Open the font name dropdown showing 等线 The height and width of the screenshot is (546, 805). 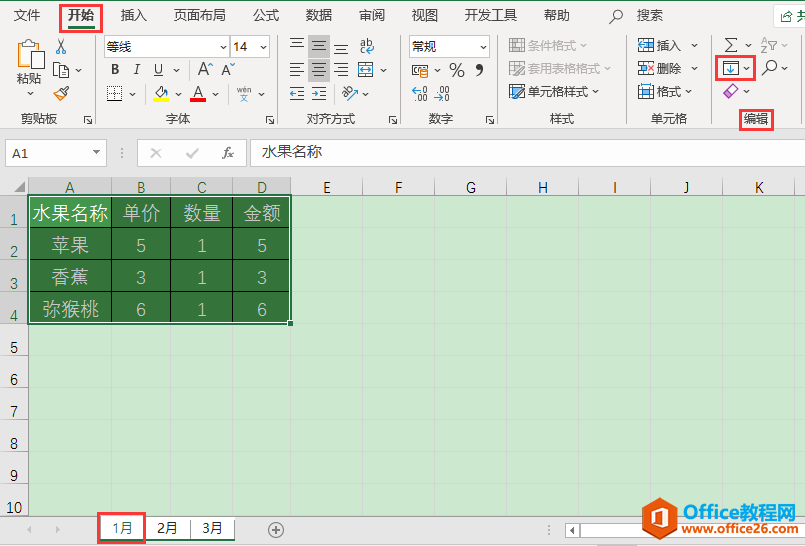coord(166,47)
